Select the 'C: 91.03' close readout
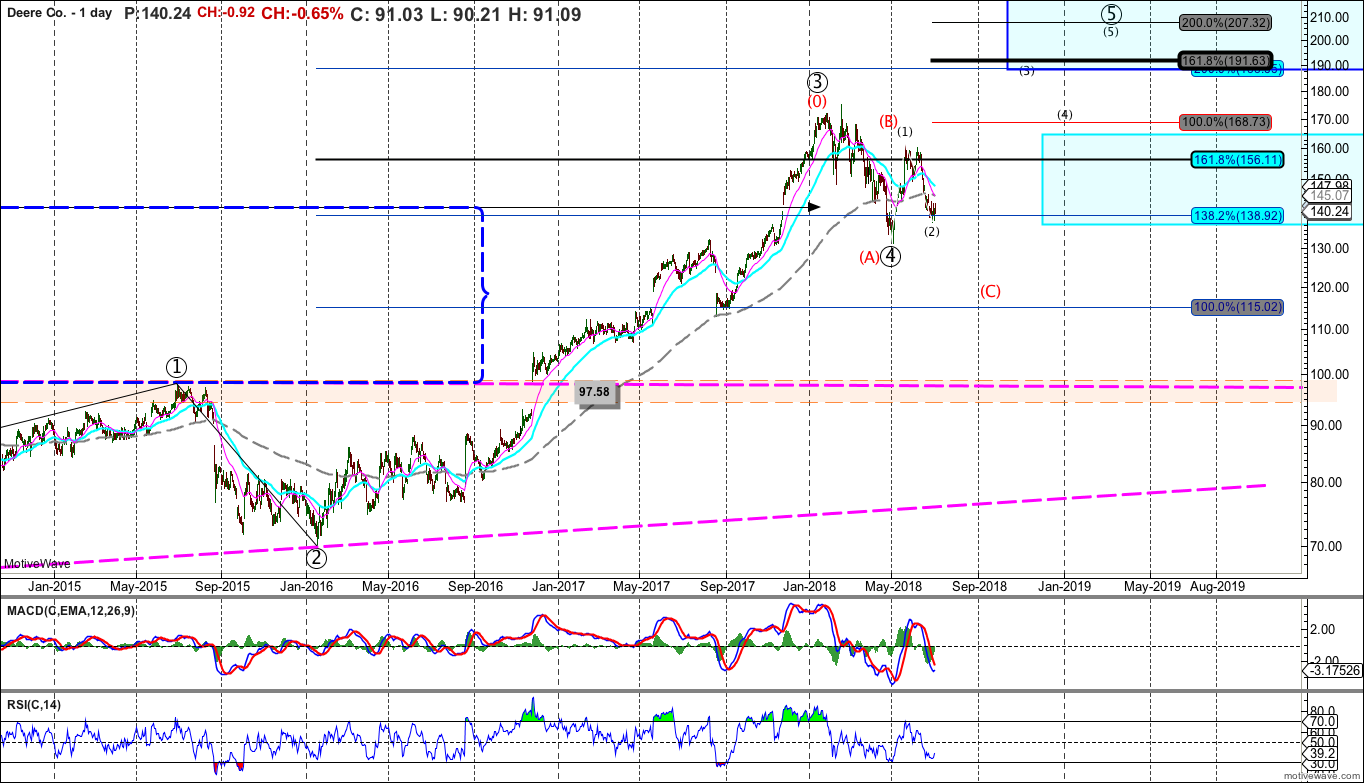The width and height of the screenshot is (1364, 783). [385, 14]
